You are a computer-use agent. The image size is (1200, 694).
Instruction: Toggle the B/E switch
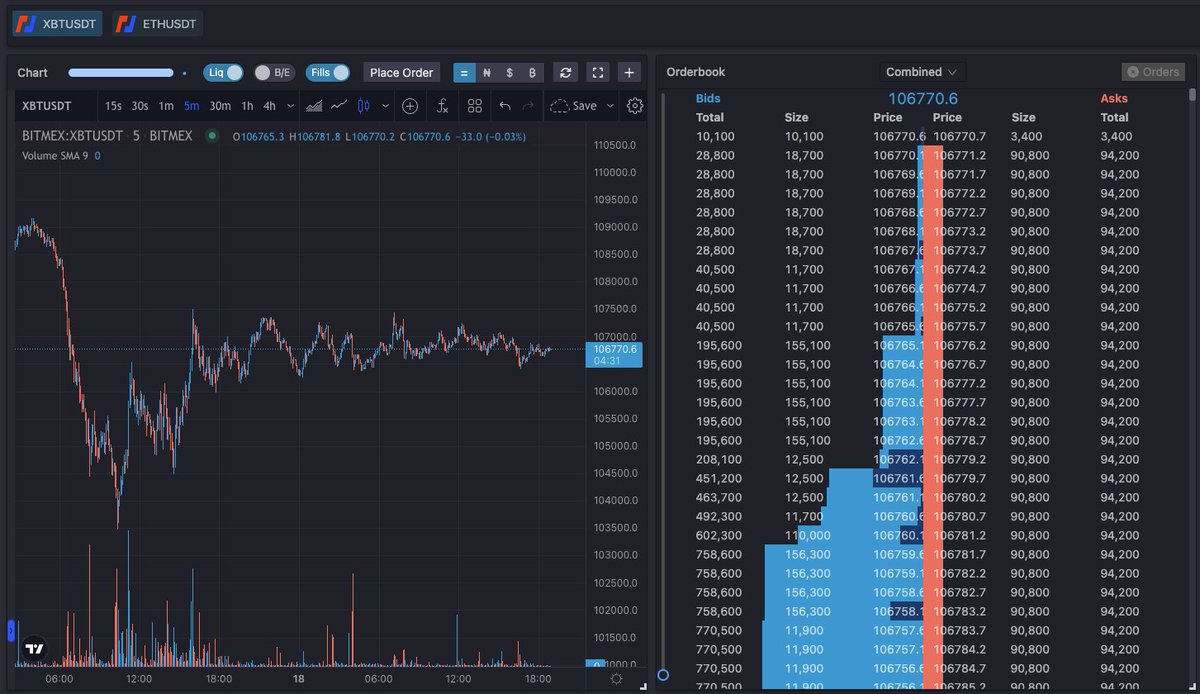pos(274,73)
